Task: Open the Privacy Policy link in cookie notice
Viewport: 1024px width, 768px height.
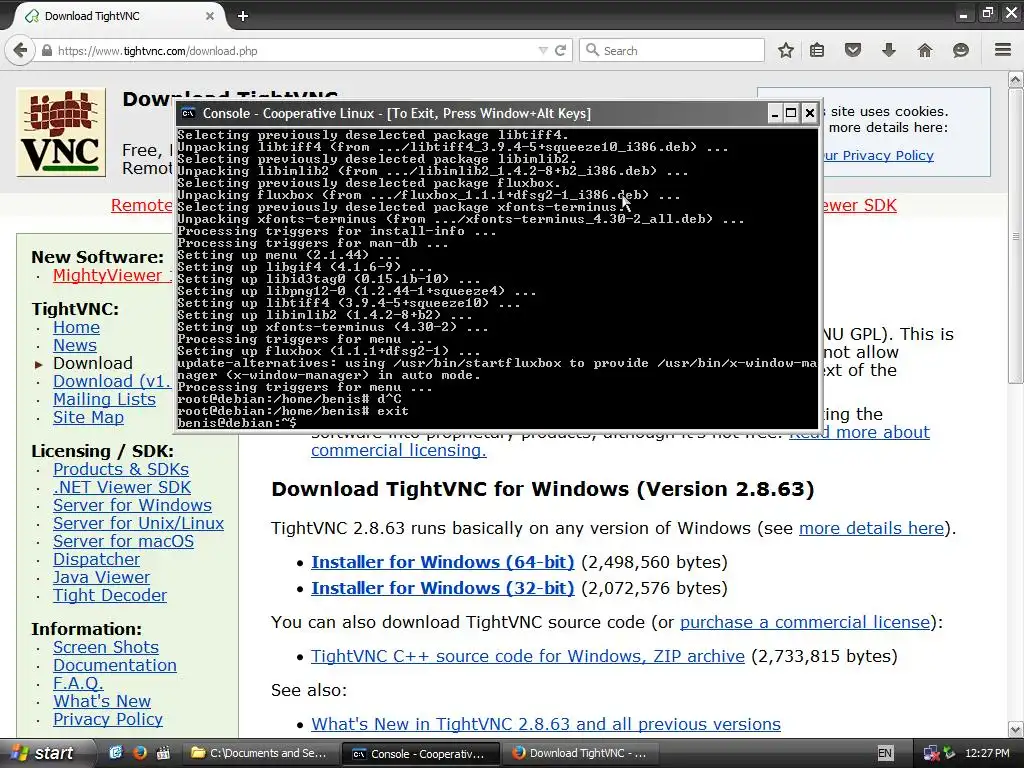Action: (878, 155)
